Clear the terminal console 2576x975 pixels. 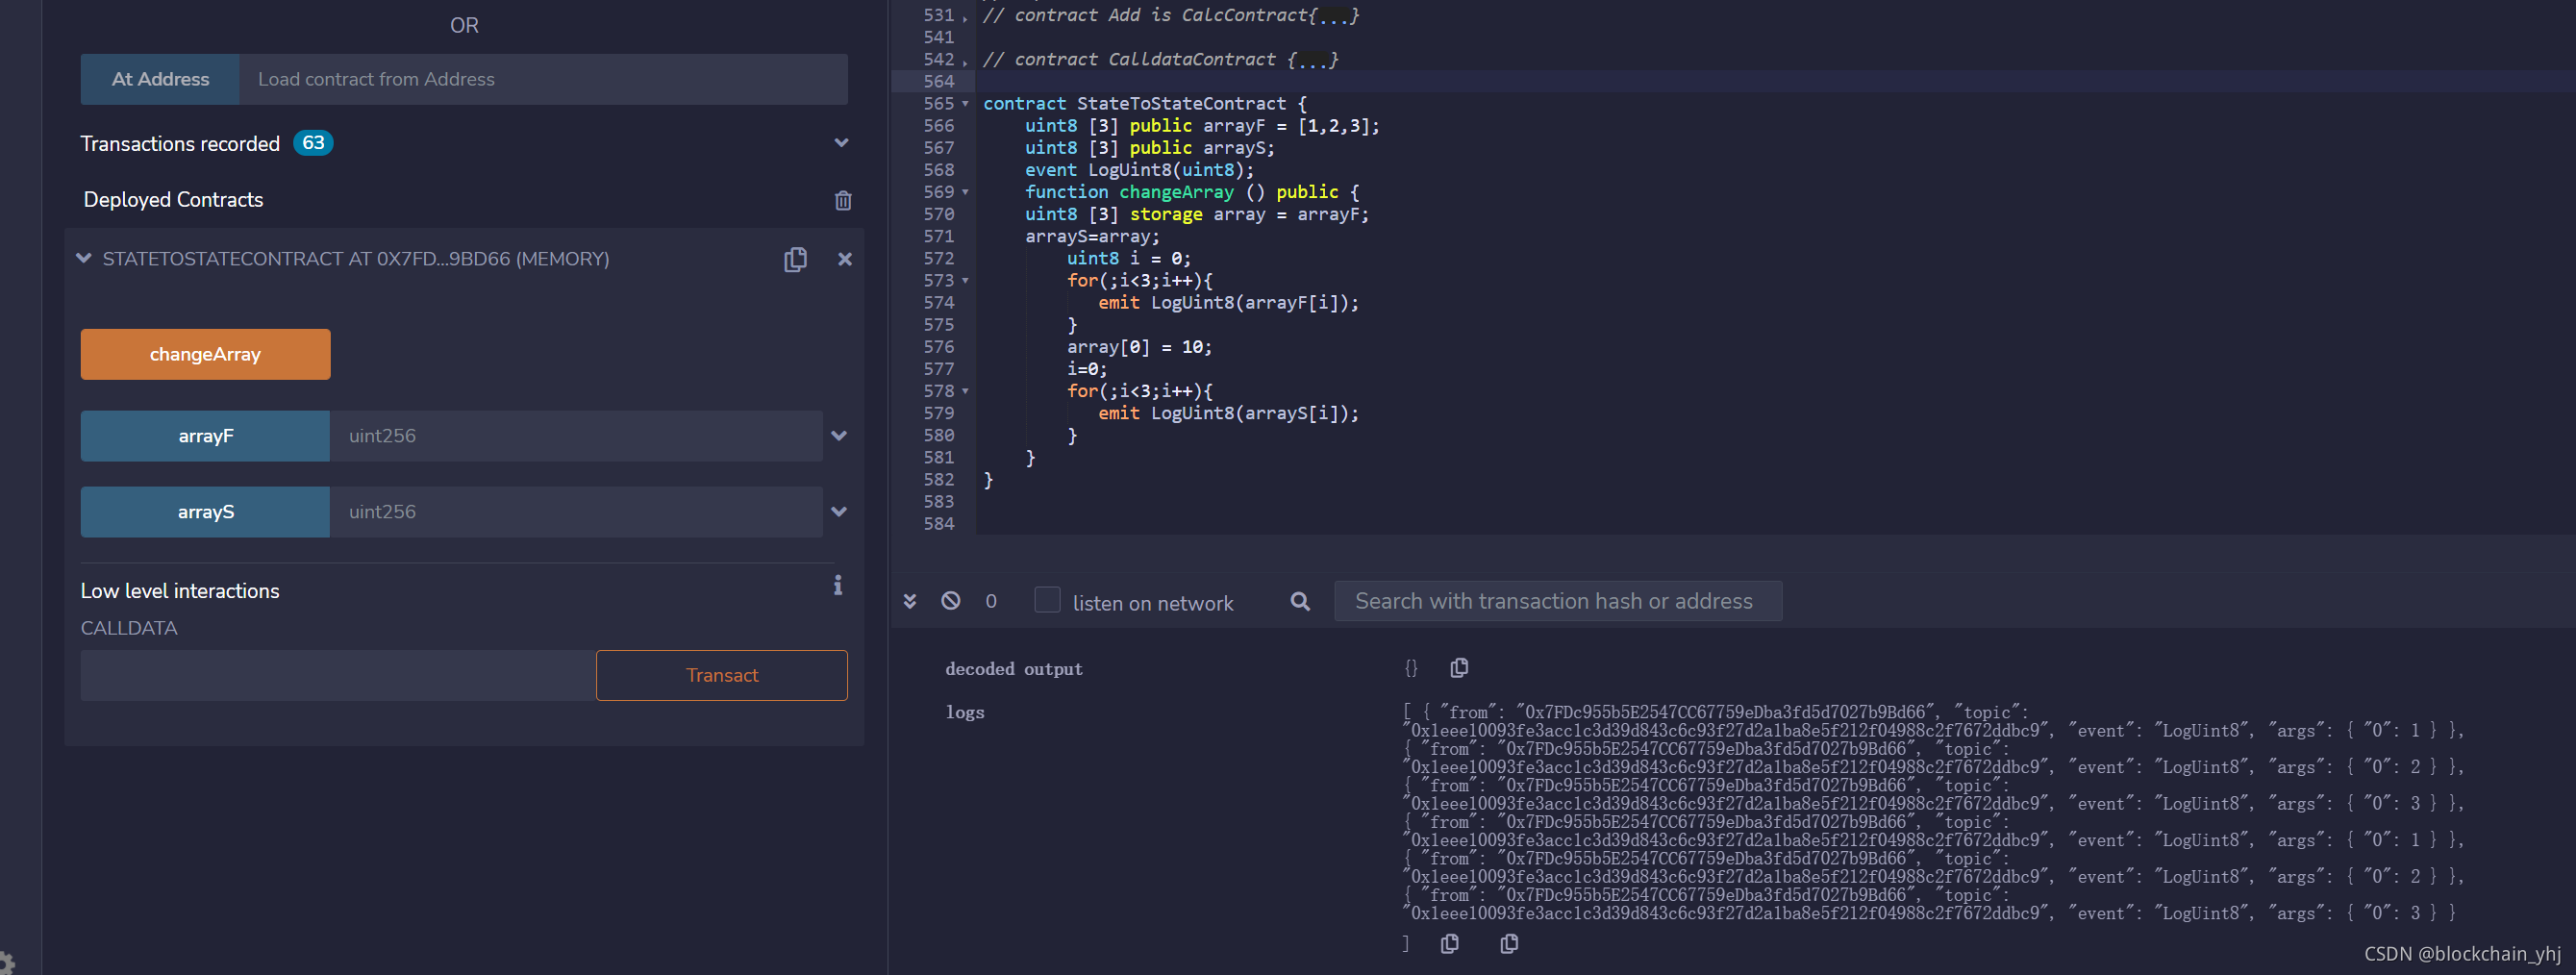pos(951,601)
